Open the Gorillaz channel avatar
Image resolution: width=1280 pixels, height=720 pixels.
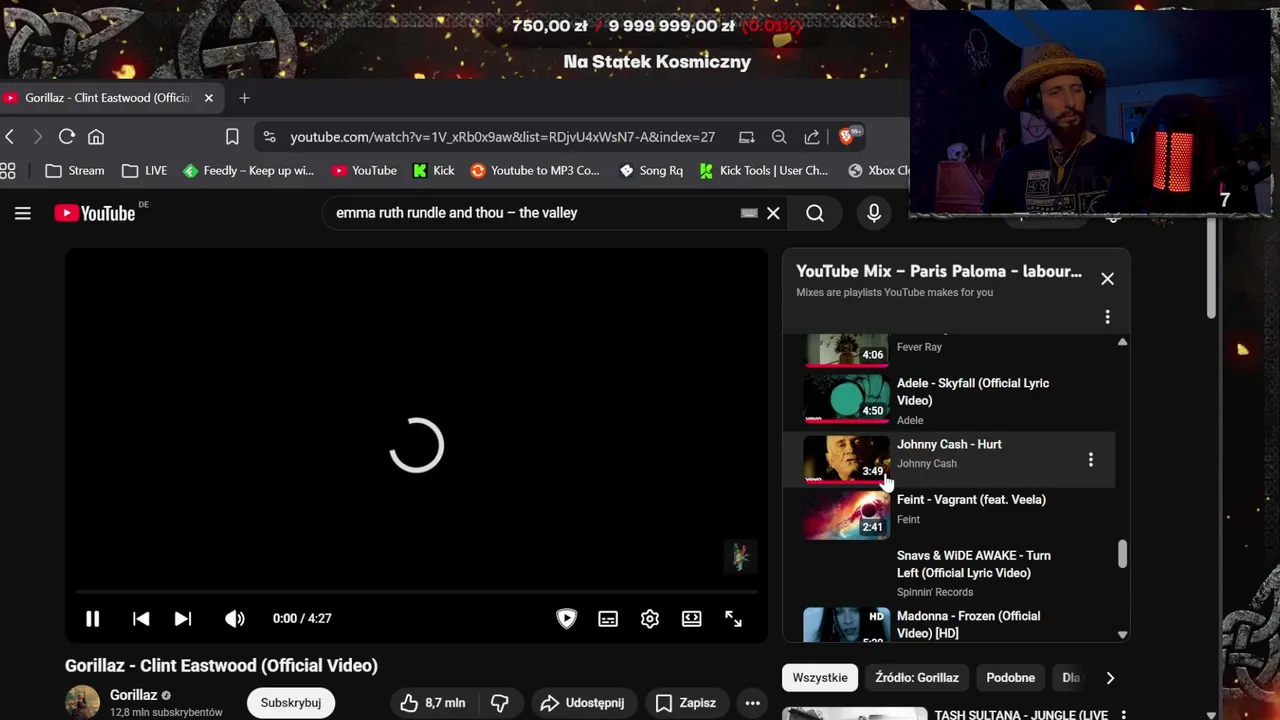point(82,702)
